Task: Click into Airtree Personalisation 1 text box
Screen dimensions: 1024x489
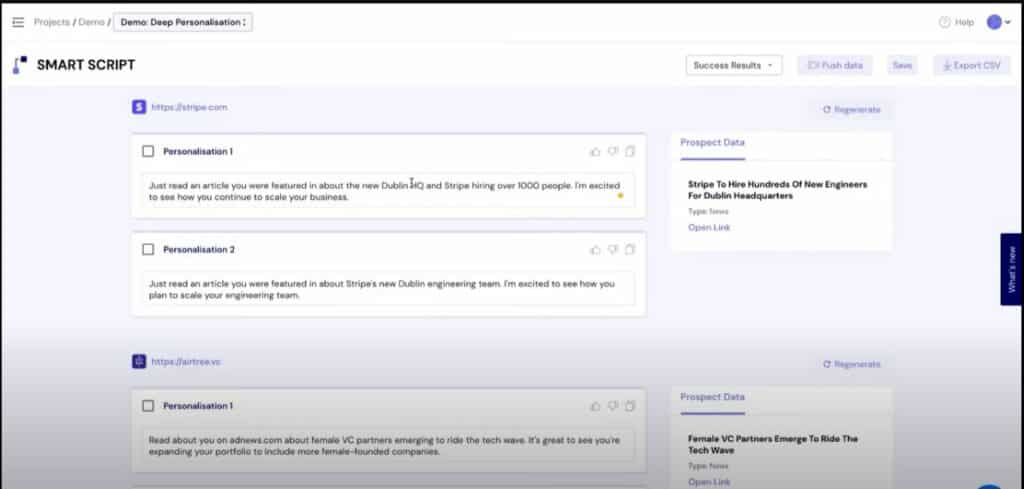Action: coord(389,445)
